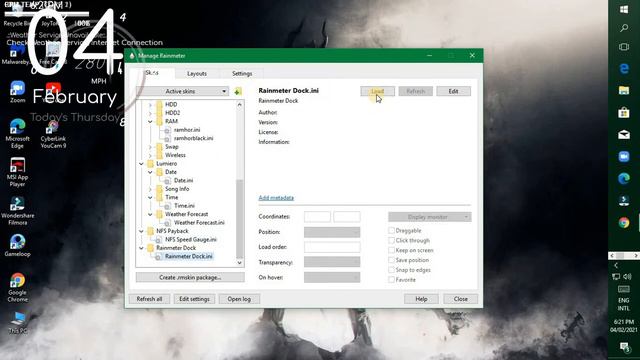
Task: Expand the Song Info folder arrow
Action: 150,189
